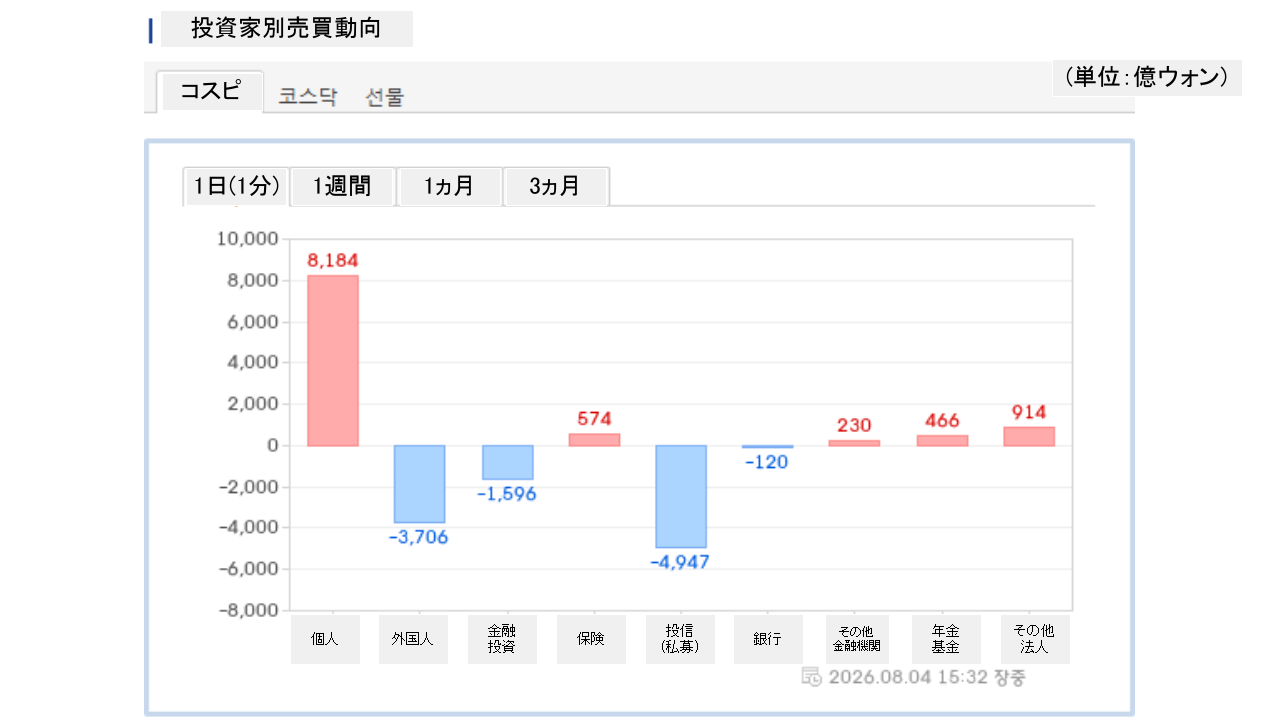Switch chart to 1ヵ月 period

(449, 186)
